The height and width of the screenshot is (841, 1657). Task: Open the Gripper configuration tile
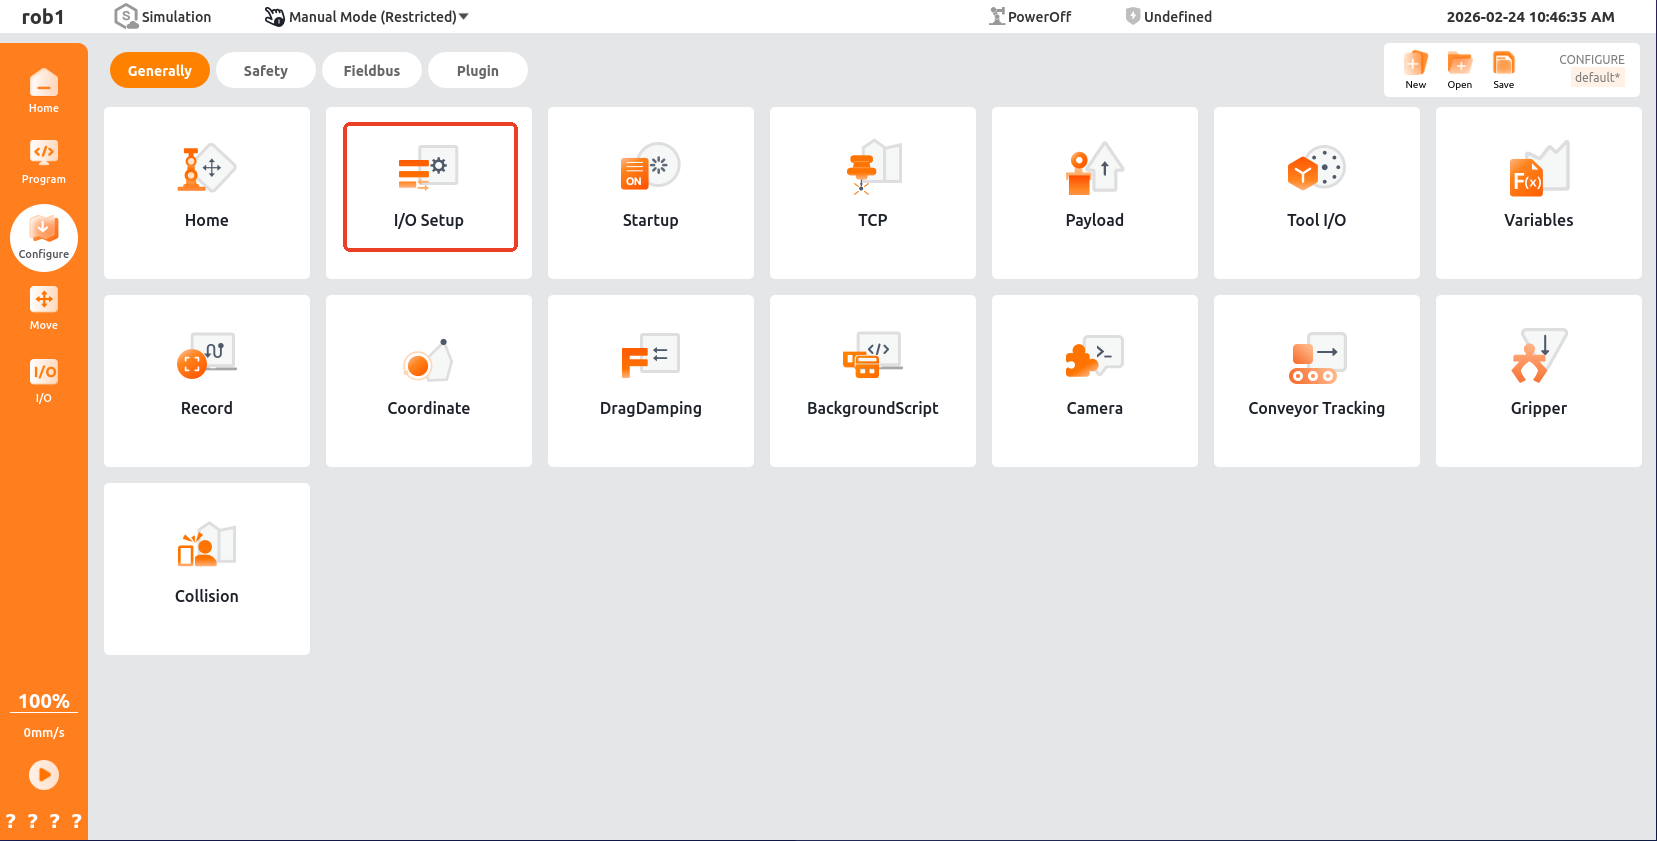point(1538,380)
